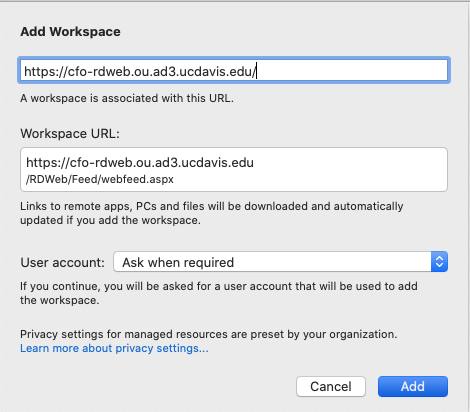Cancel the Add Workspace dialog
Viewport: 470px width, 412px height.
331,387
